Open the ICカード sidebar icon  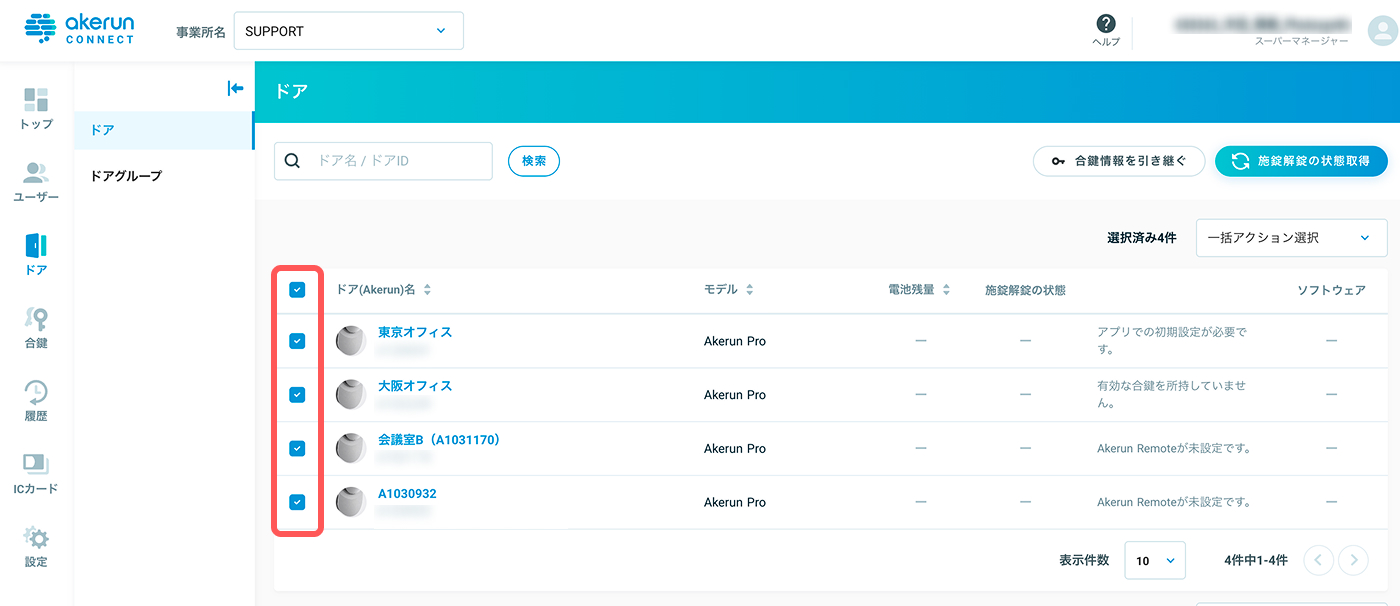click(36, 464)
